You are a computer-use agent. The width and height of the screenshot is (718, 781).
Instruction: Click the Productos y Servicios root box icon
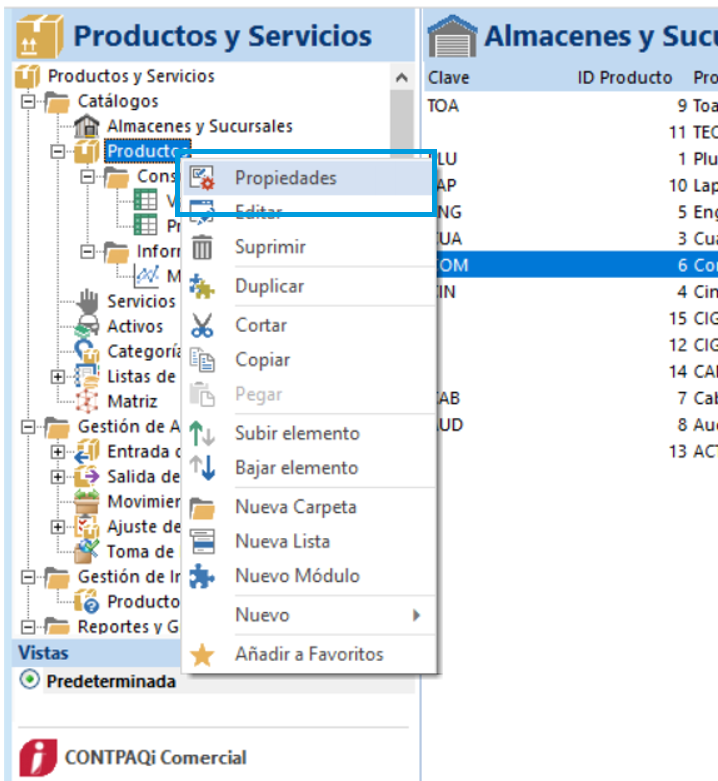[27, 76]
